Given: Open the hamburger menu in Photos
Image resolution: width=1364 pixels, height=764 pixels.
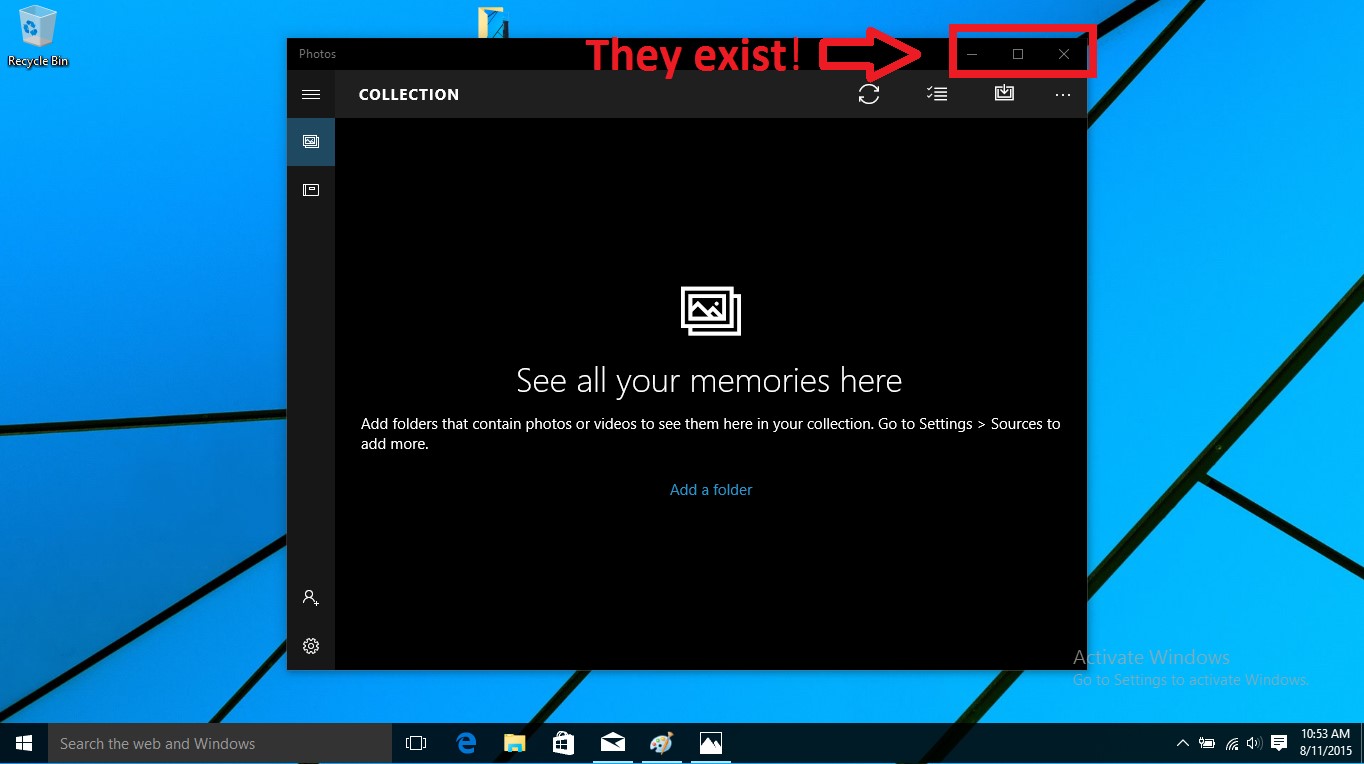Looking at the screenshot, I should [x=311, y=95].
